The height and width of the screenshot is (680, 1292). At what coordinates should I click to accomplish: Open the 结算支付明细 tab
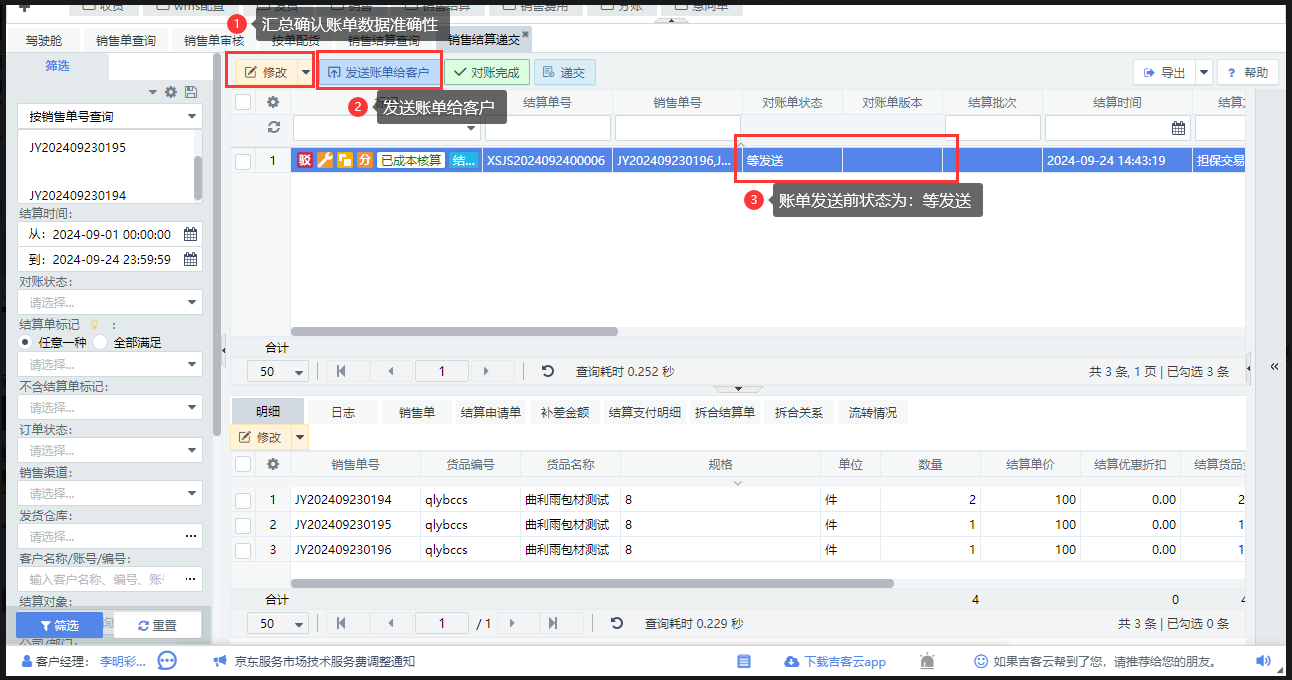pos(645,412)
